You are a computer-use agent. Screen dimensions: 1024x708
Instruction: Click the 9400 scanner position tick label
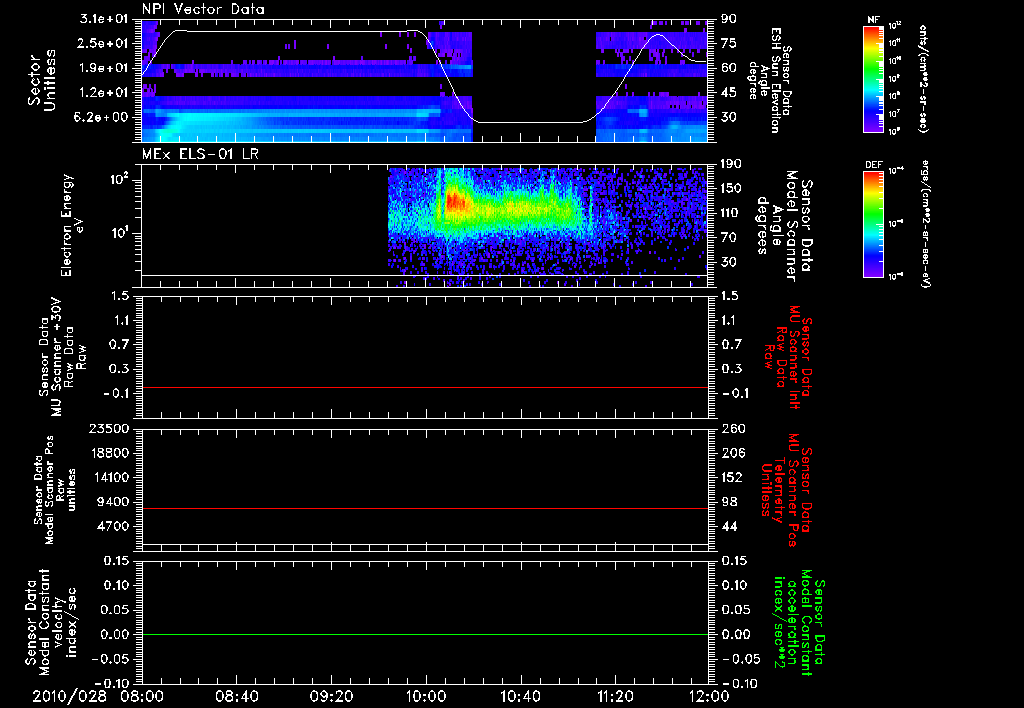(x=114, y=502)
